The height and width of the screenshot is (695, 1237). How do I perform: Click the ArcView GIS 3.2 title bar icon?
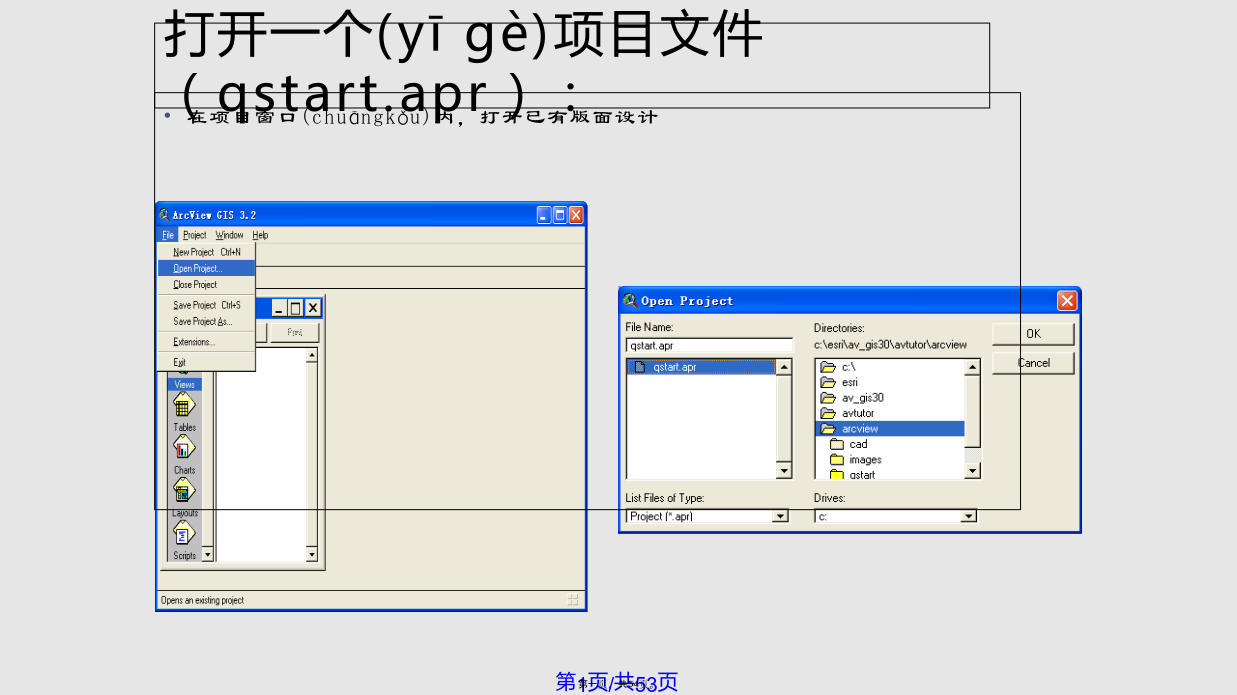(164, 214)
